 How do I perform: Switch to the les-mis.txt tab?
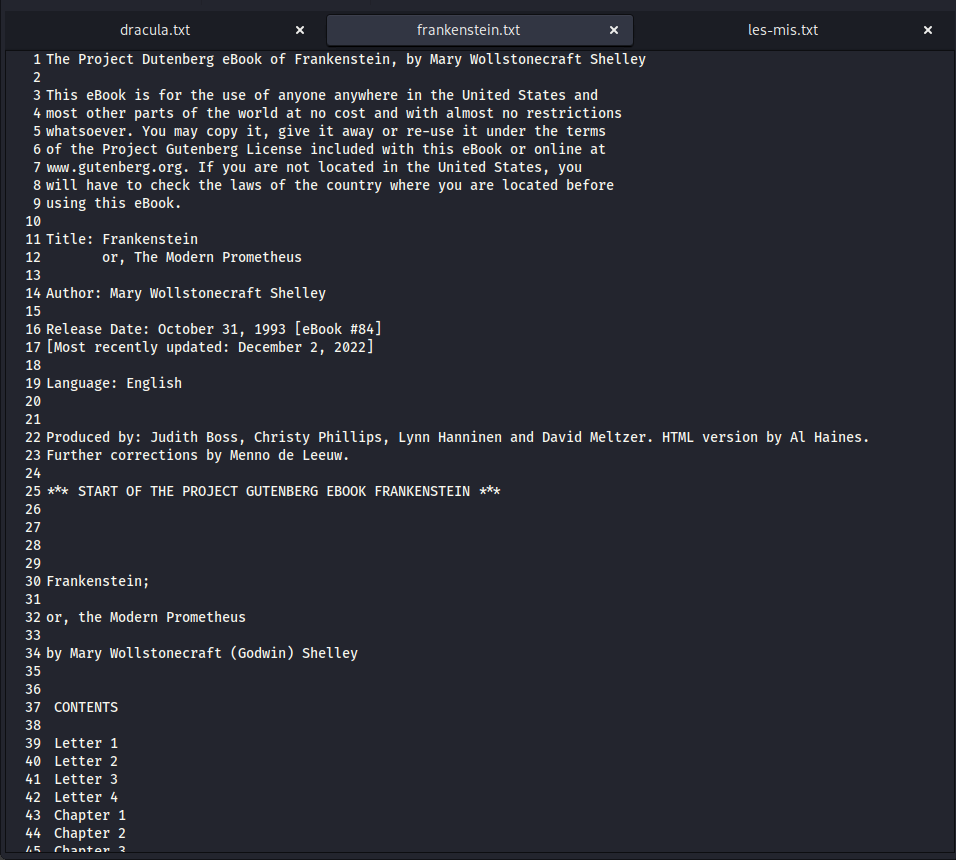click(x=782, y=30)
